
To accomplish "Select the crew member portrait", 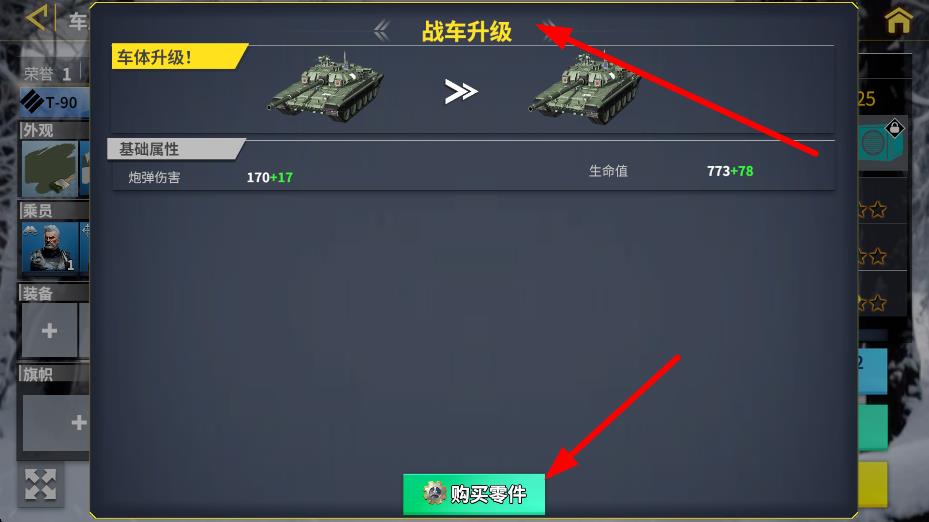I will (50, 248).
